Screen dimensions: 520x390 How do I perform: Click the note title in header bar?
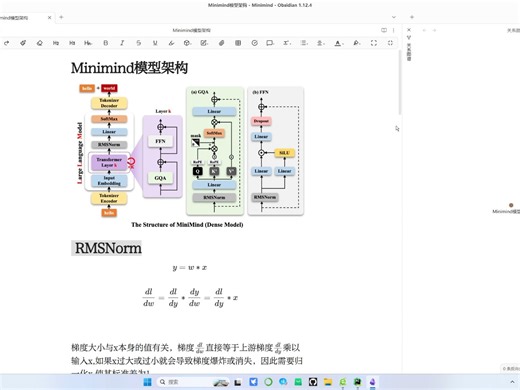coord(191,30)
